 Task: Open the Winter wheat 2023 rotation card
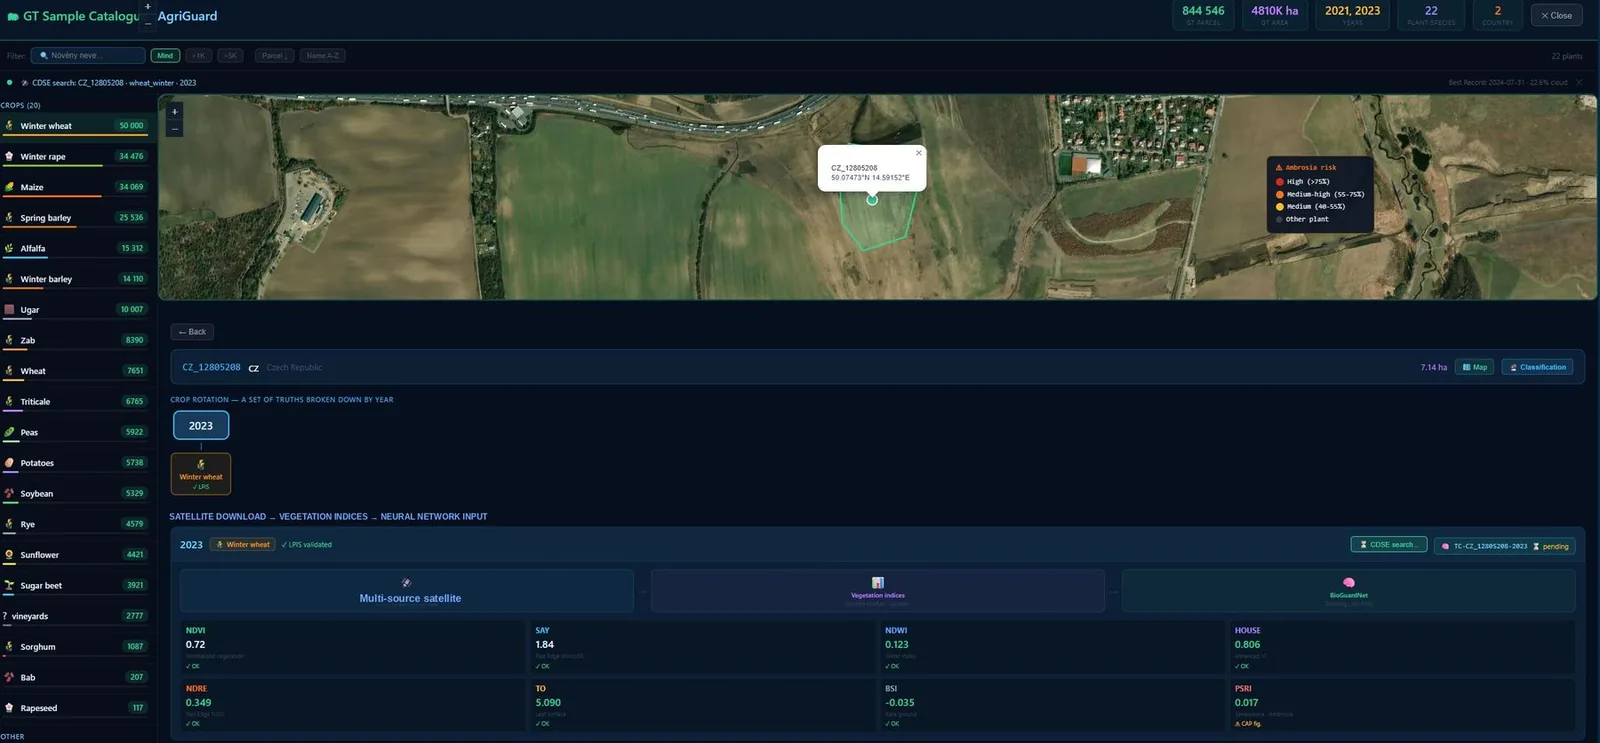tap(201, 474)
